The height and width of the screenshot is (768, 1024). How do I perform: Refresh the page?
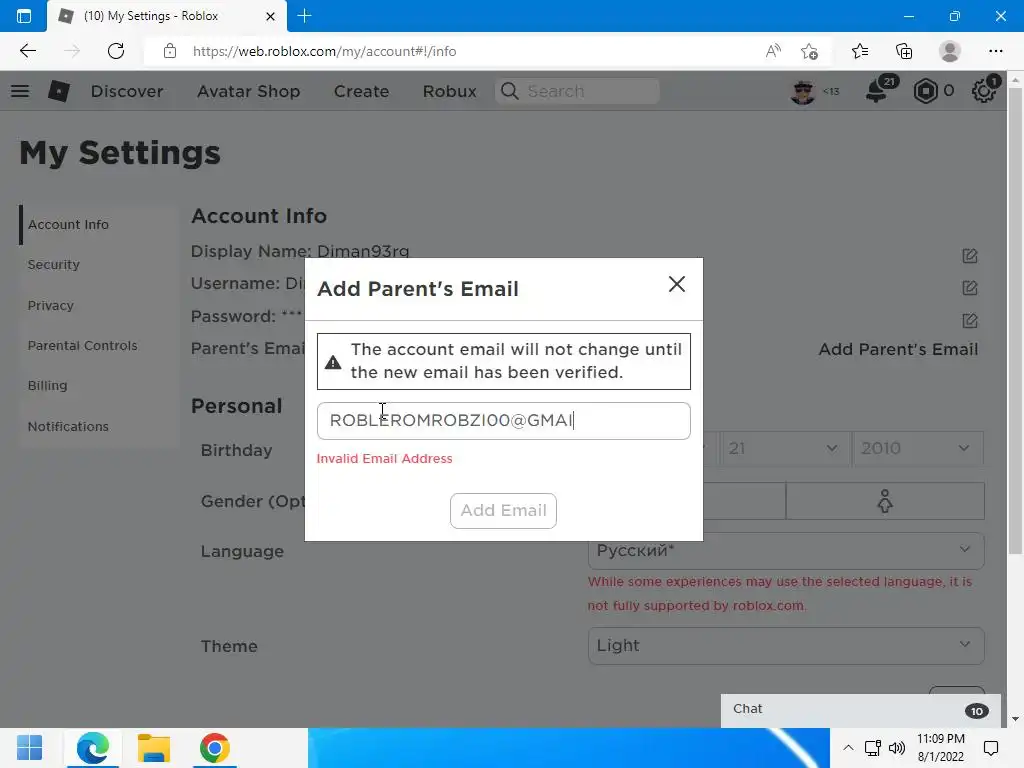[116, 51]
